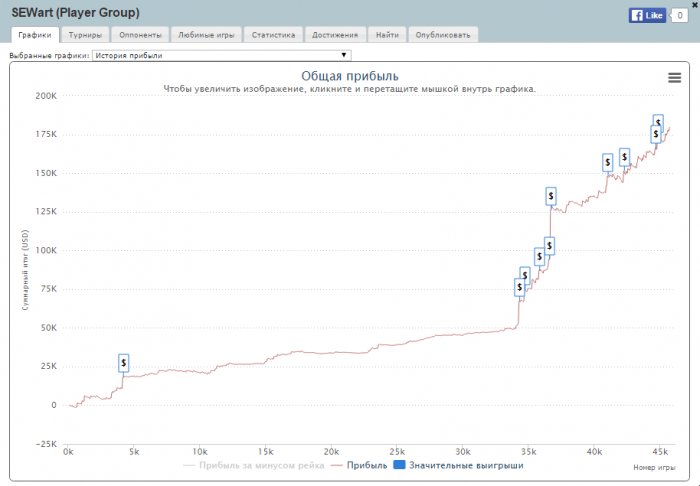The height and width of the screenshot is (486, 700).
Task: Click the $ win marker near 41k games
Action: 607,162
